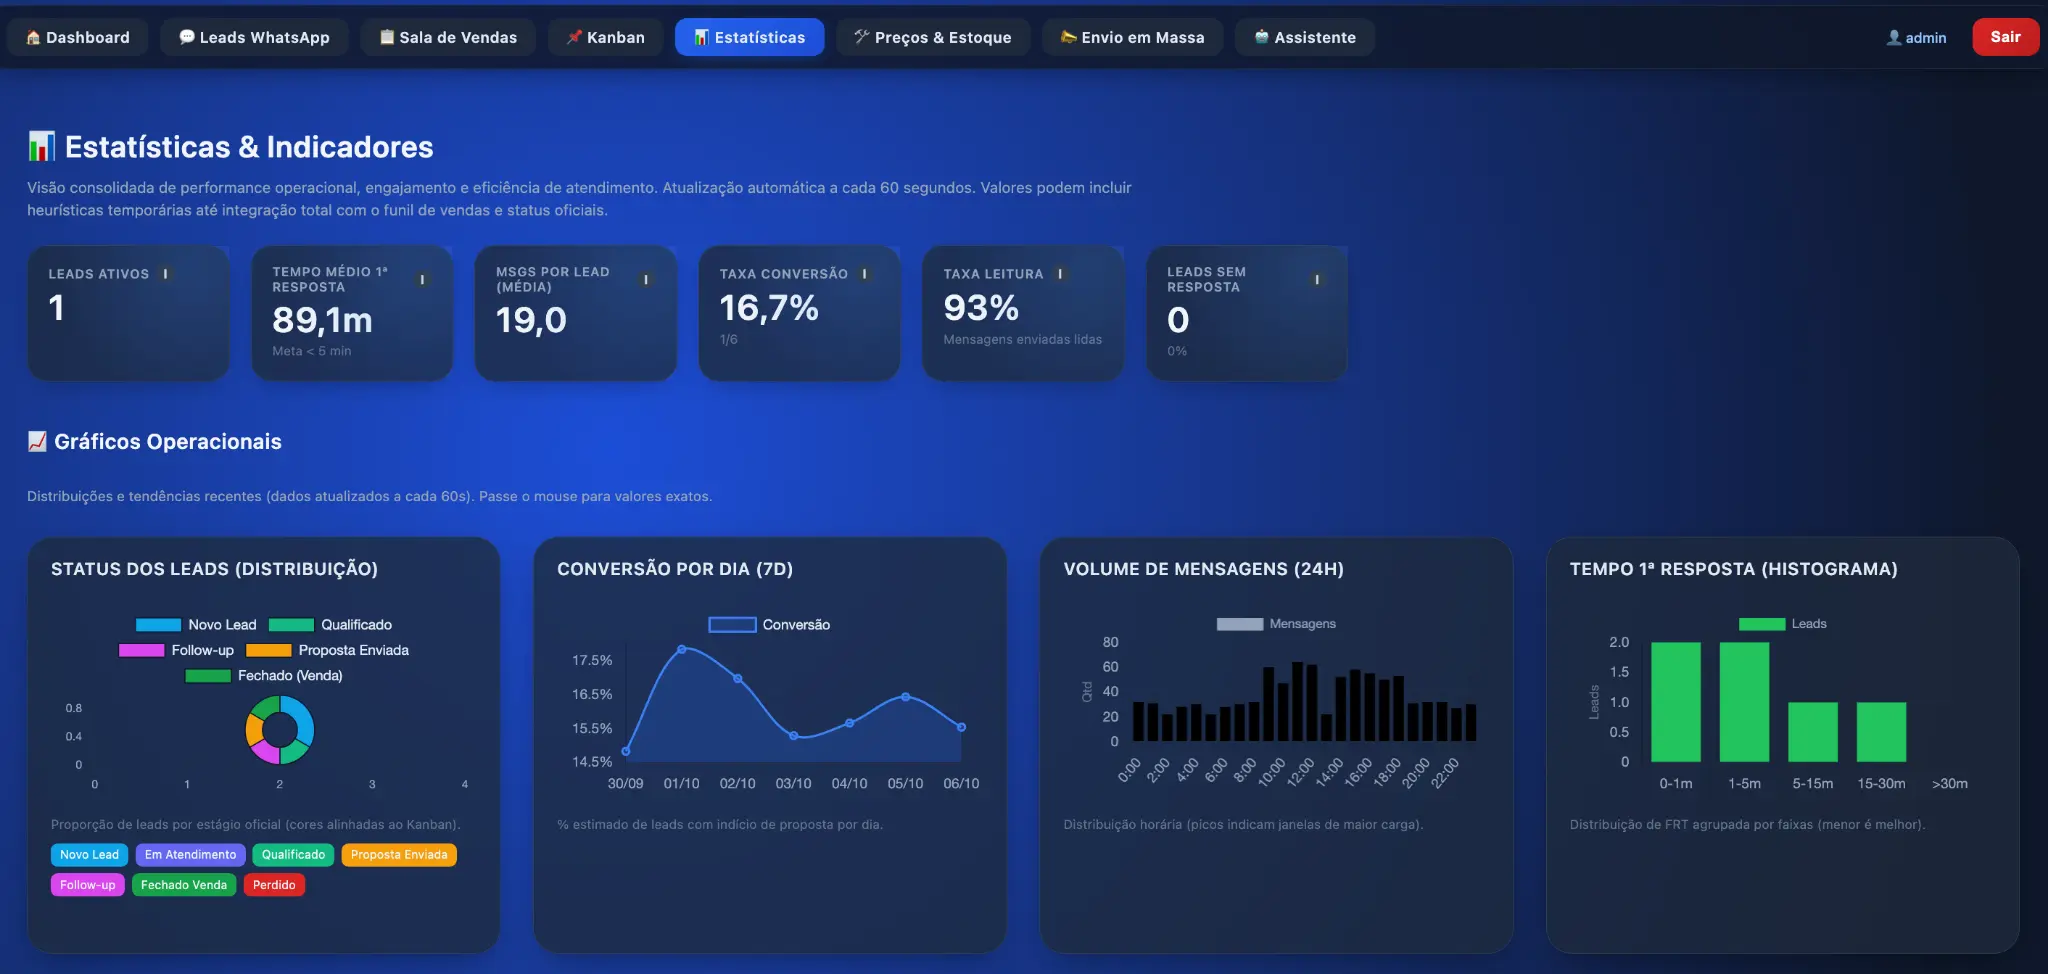Viewport: 2048px width, 974px height.
Task: Open Leads WhatsApp page
Action: (x=254, y=38)
